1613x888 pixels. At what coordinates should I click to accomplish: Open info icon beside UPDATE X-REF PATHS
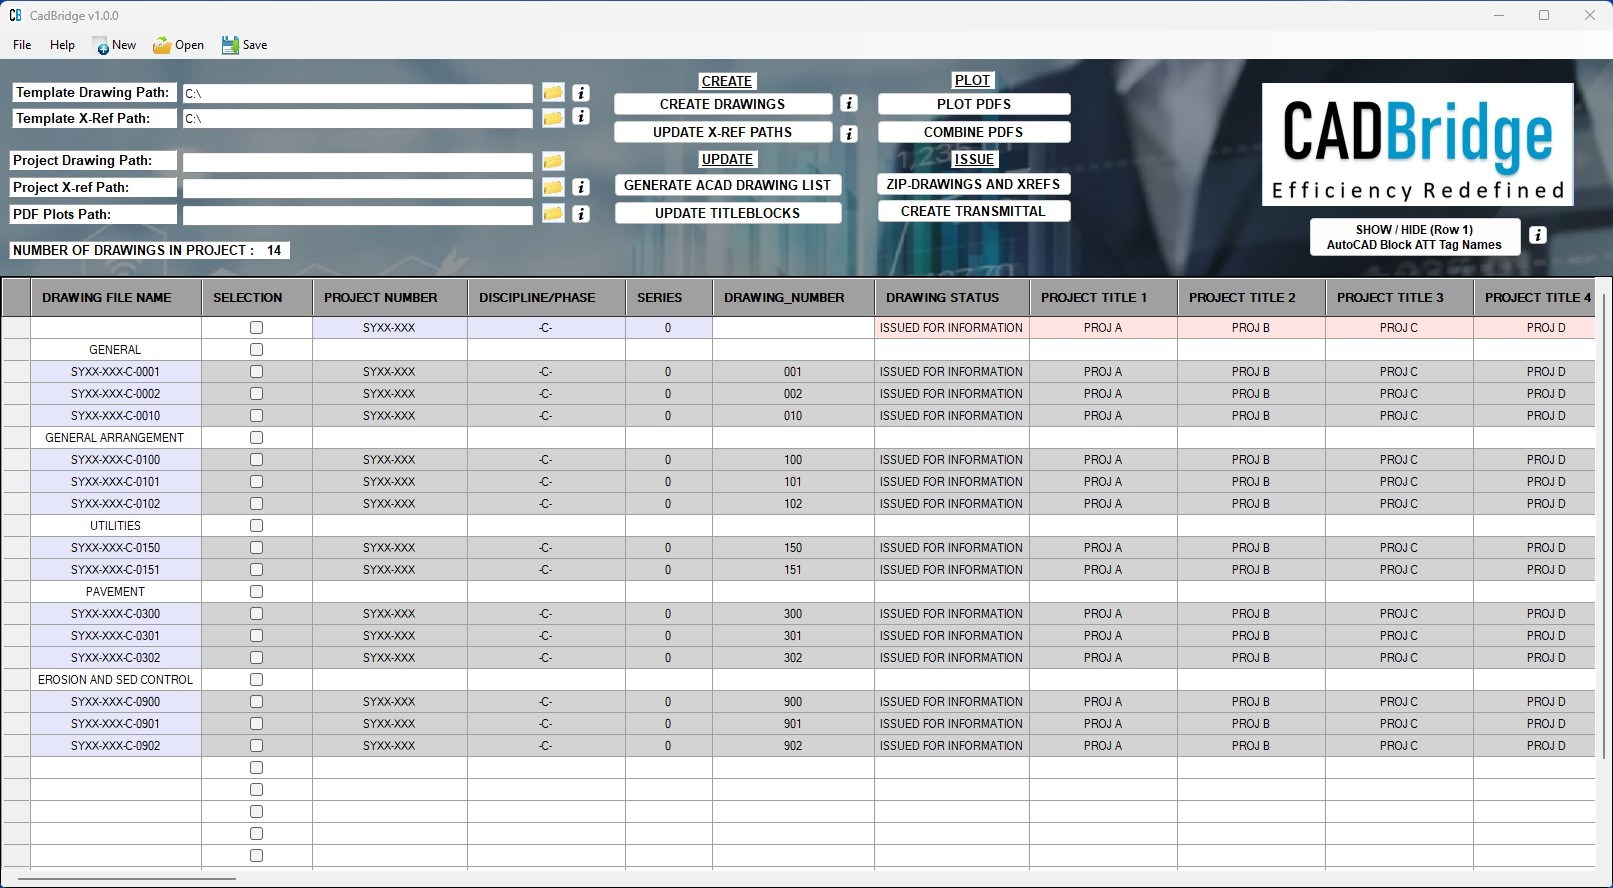click(x=849, y=133)
